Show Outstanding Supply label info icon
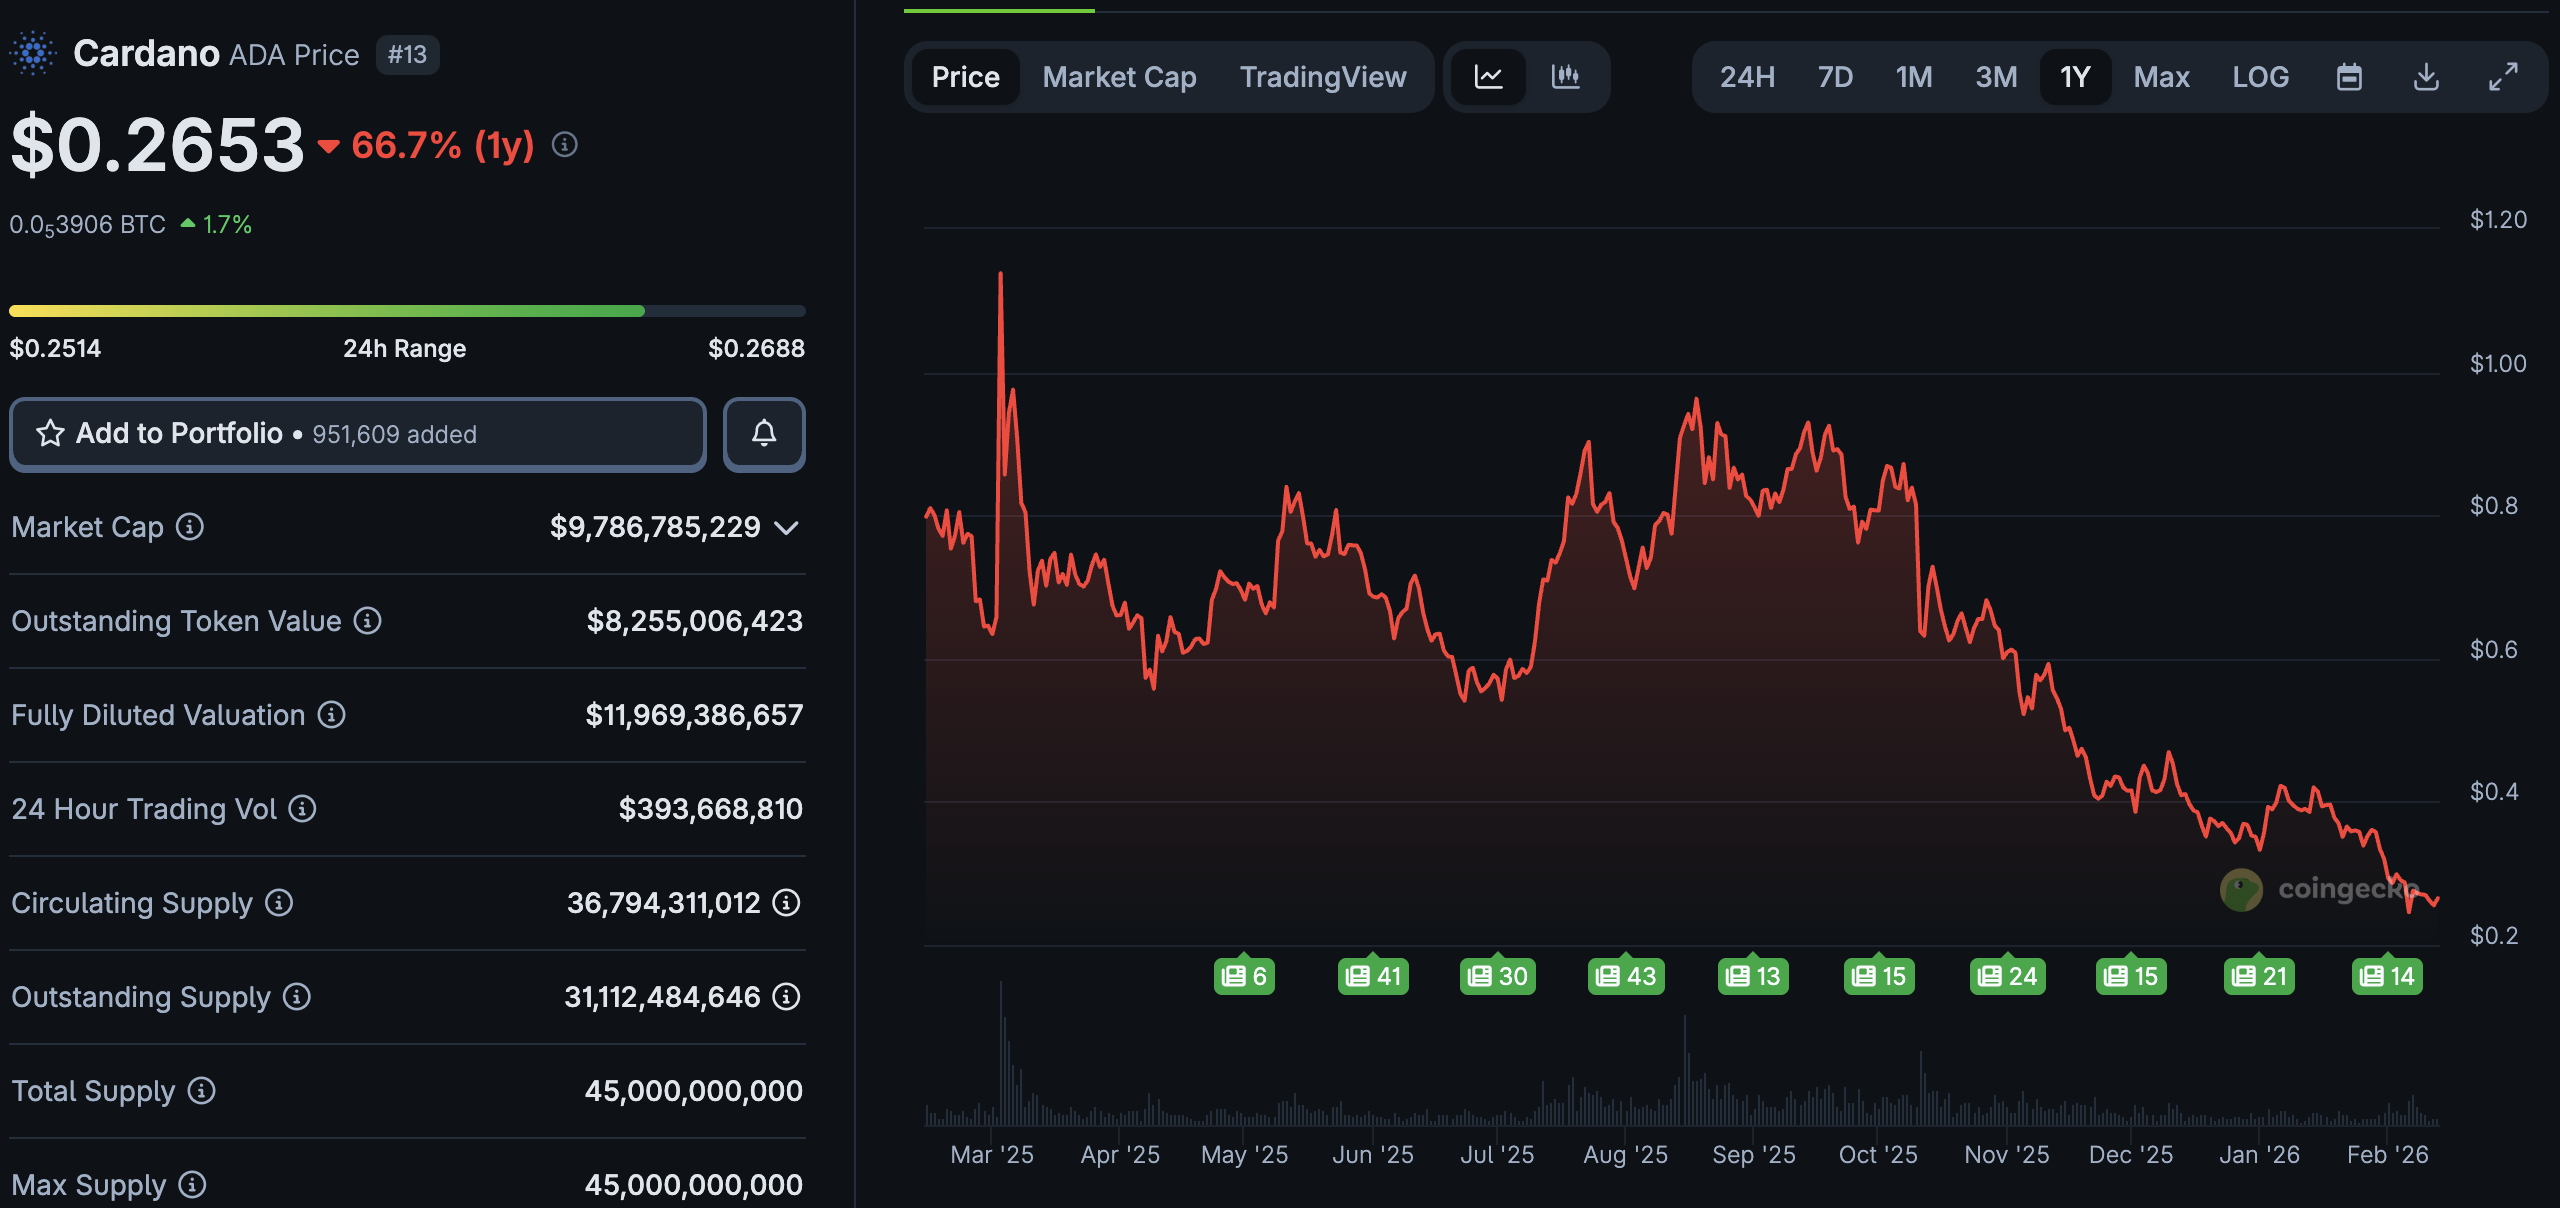2560x1208 pixels. (297, 997)
